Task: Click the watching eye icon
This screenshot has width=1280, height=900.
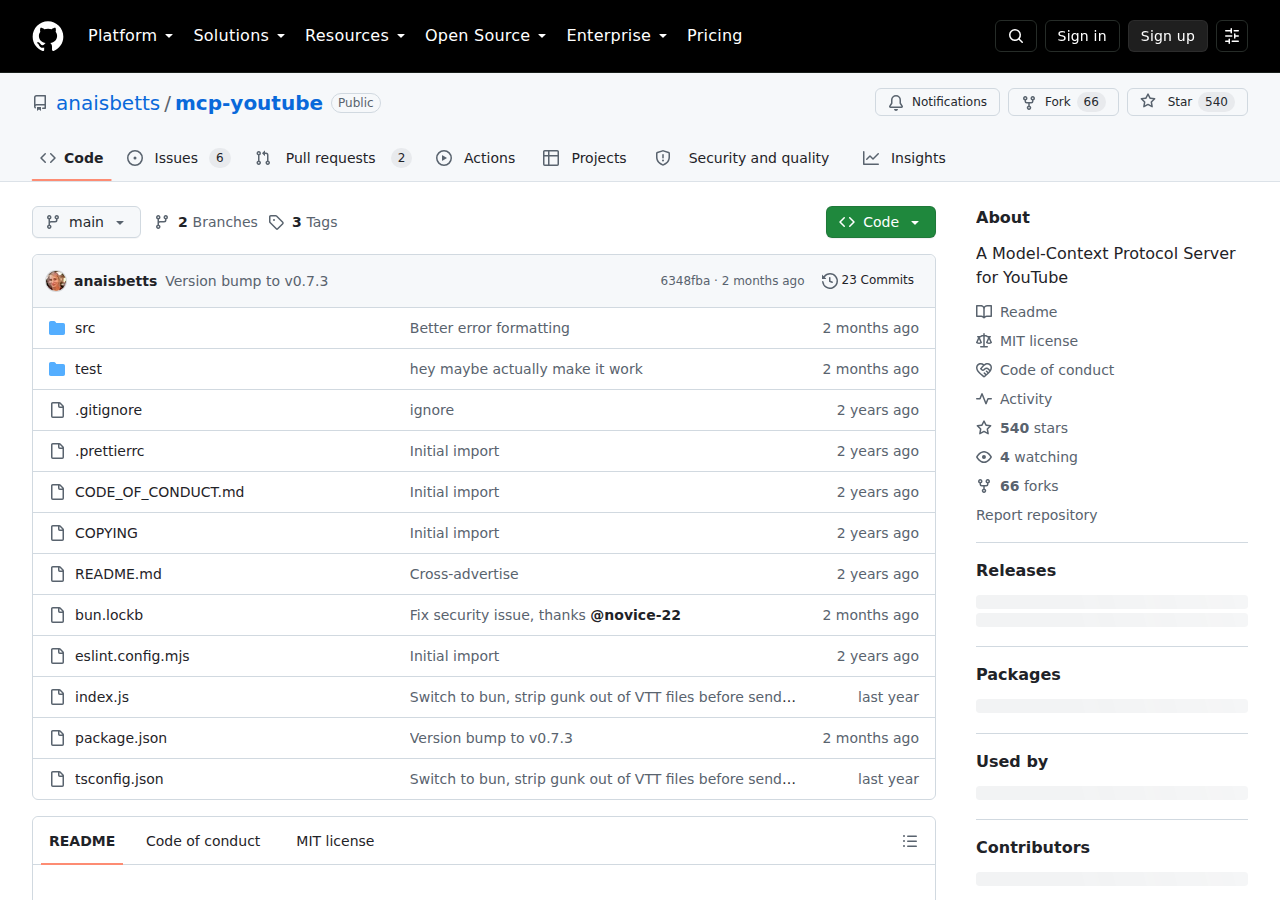Action: pyautogui.click(x=984, y=457)
